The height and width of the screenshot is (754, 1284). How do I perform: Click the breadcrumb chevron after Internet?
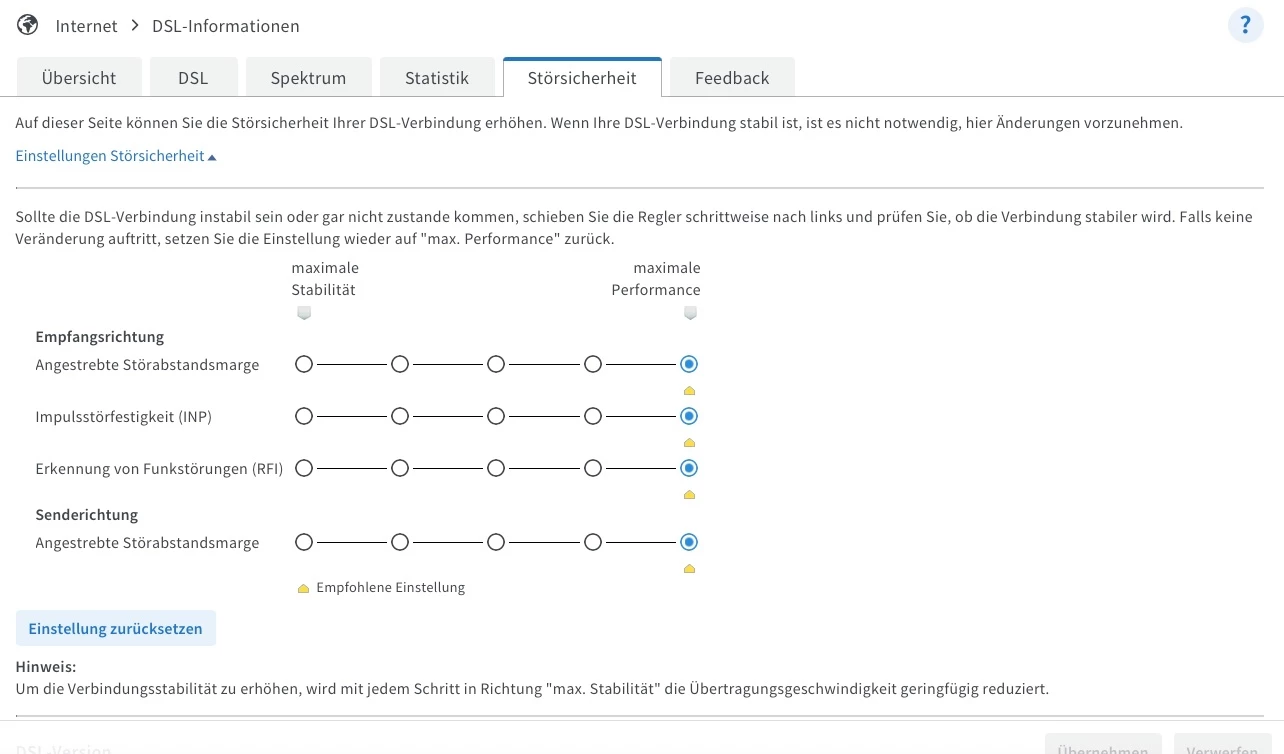click(x=135, y=26)
